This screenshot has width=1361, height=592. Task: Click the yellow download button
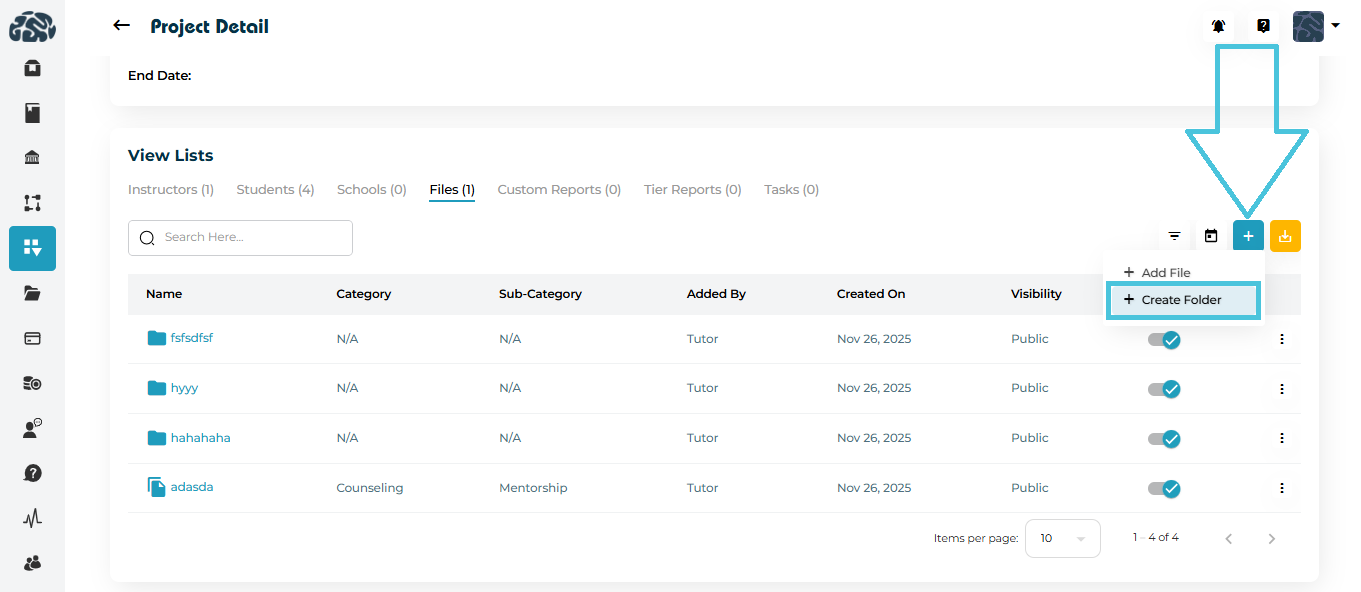click(x=1285, y=236)
